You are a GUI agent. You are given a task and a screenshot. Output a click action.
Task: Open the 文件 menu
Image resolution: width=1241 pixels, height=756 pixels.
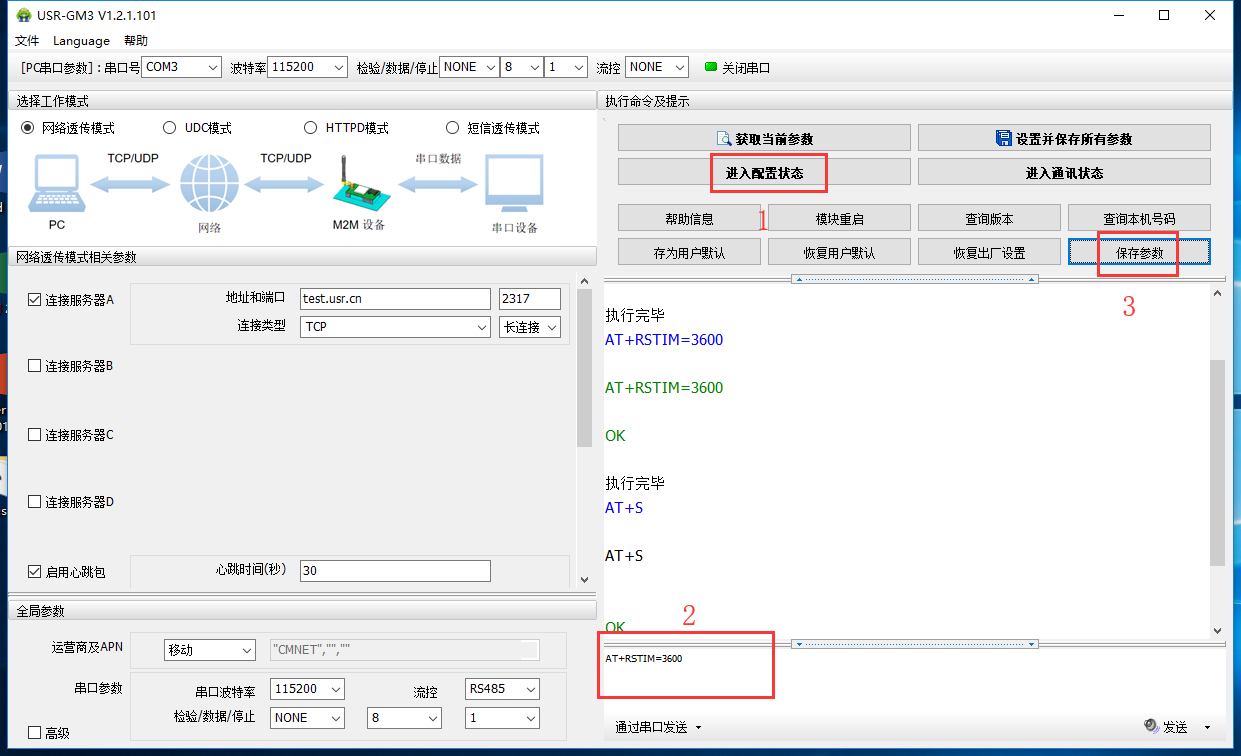tap(27, 41)
